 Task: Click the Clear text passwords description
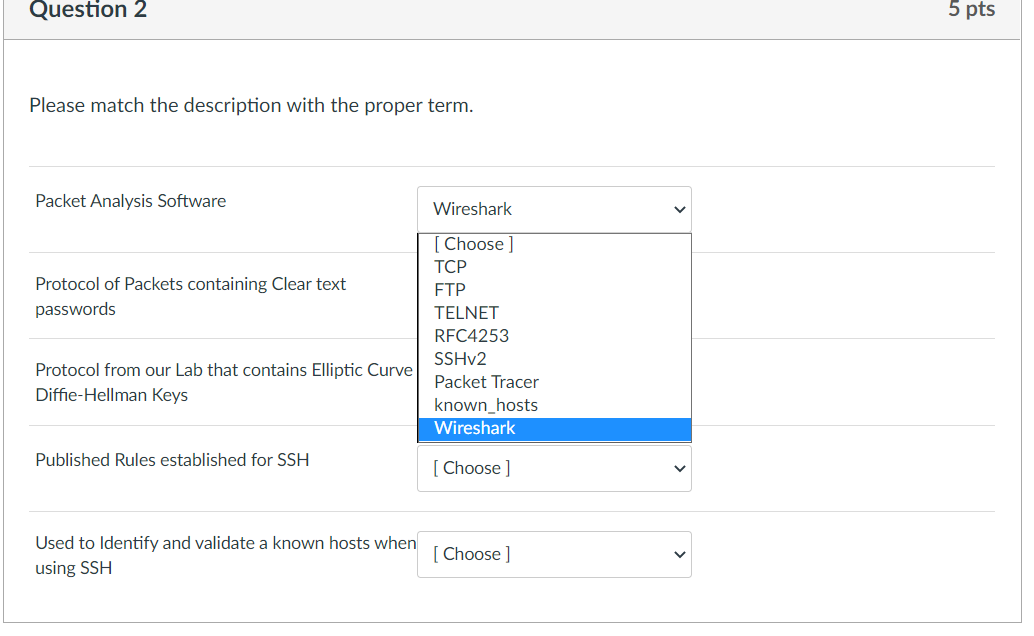pyautogui.click(x=190, y=297)
